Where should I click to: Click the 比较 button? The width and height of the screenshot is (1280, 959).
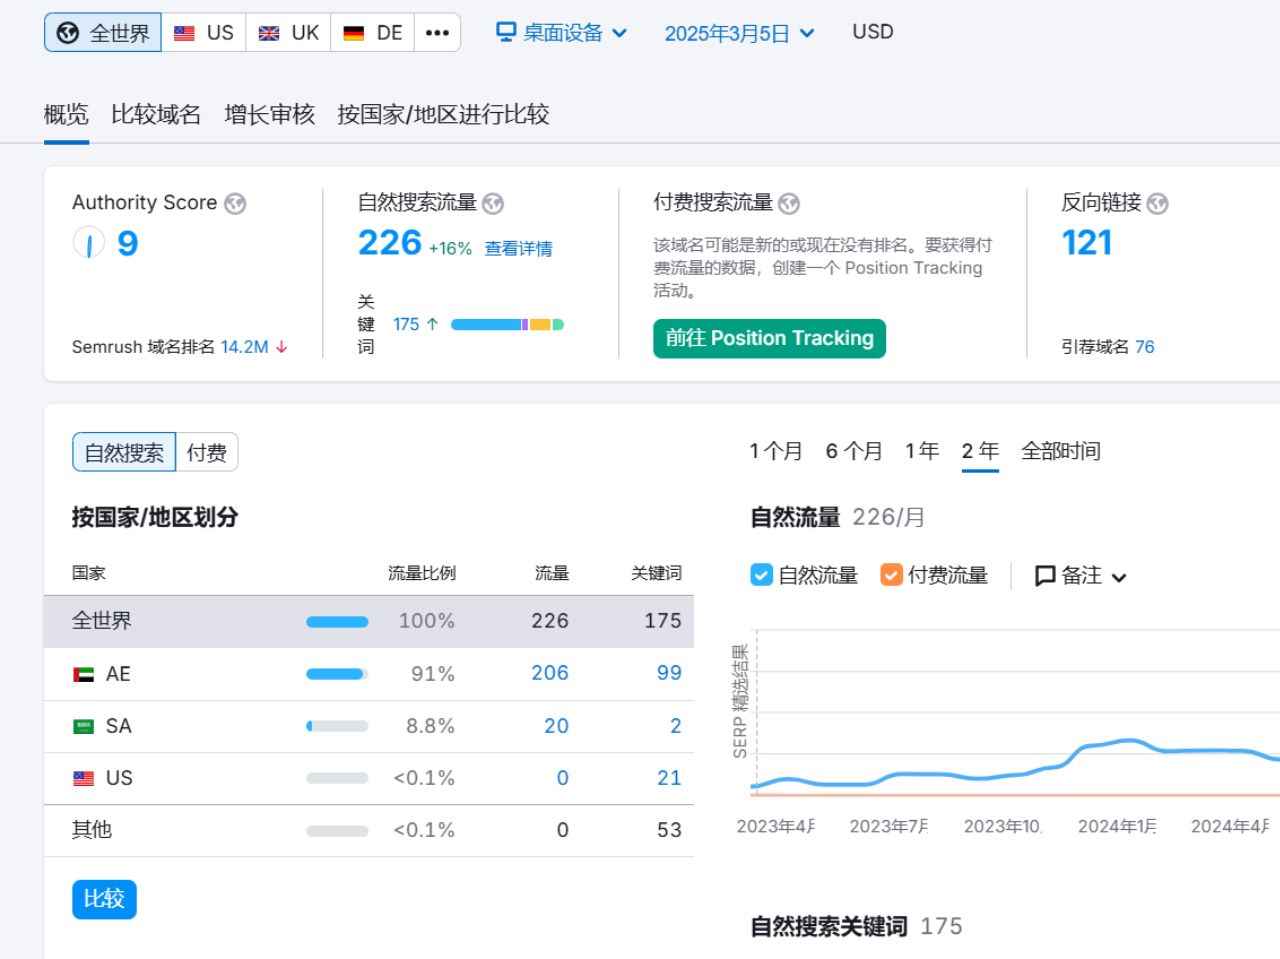tap(104, 899)
